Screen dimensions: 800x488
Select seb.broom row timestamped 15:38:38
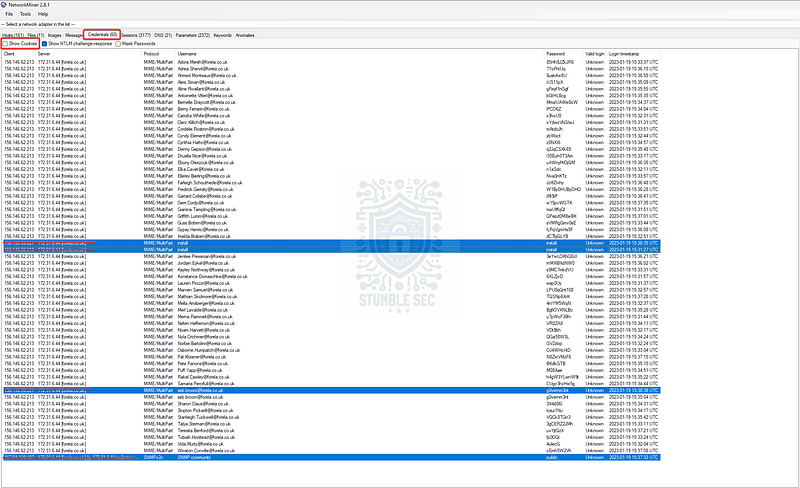[x=331, y=390]
